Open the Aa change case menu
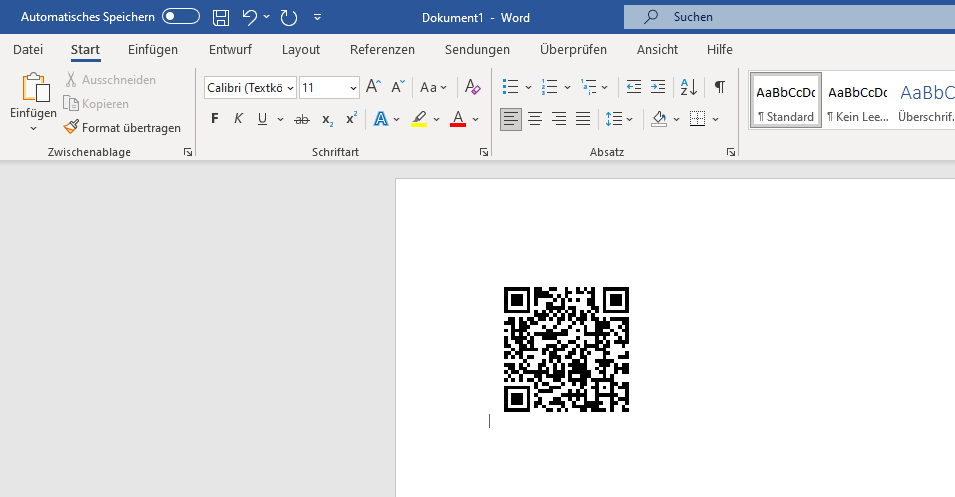The height and width of the screenshot is (497, 955). tap(433, 88)
